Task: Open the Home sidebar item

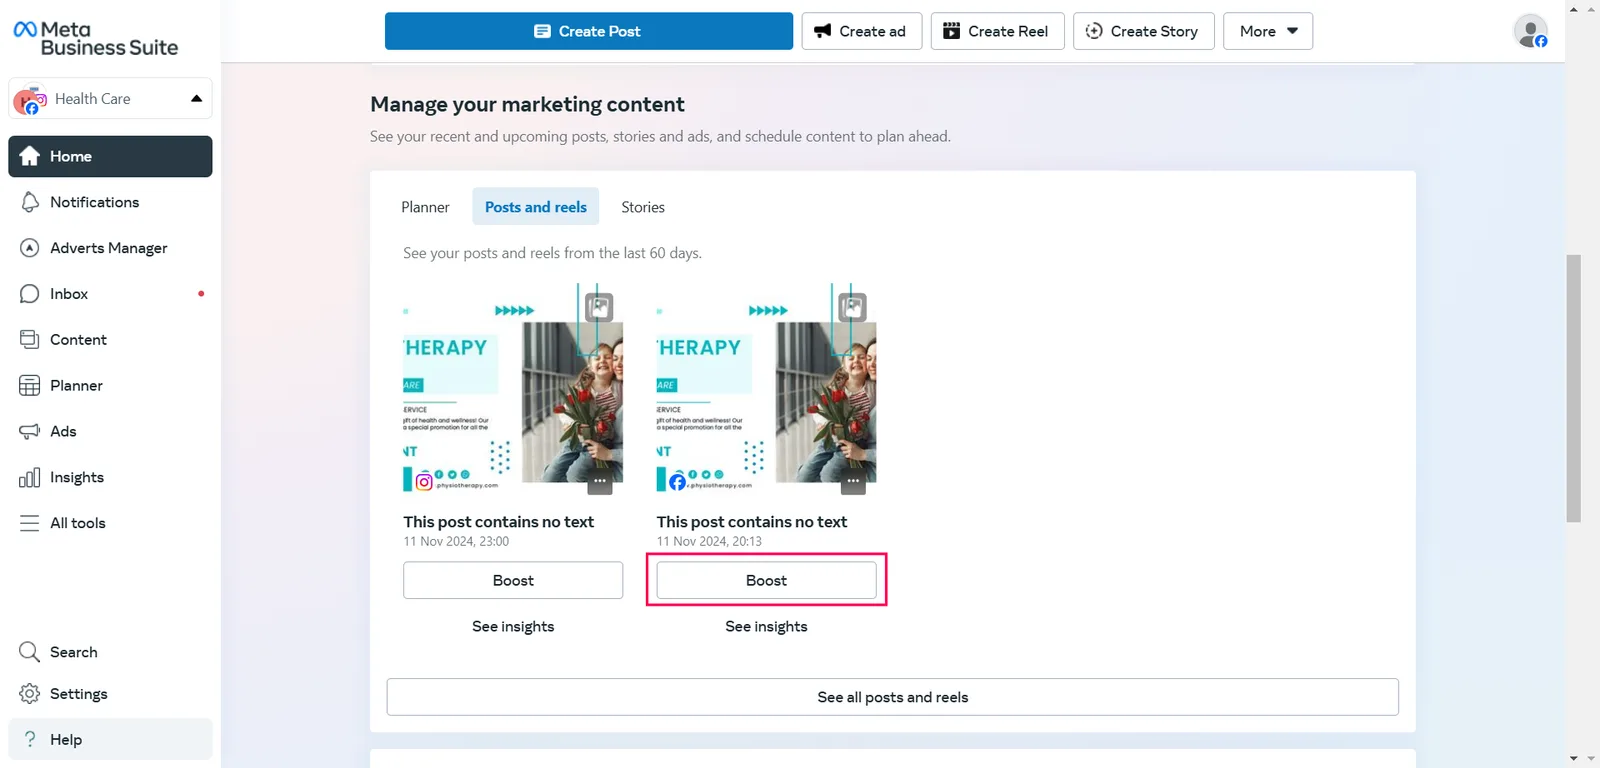Action: [x=110, y=156]
